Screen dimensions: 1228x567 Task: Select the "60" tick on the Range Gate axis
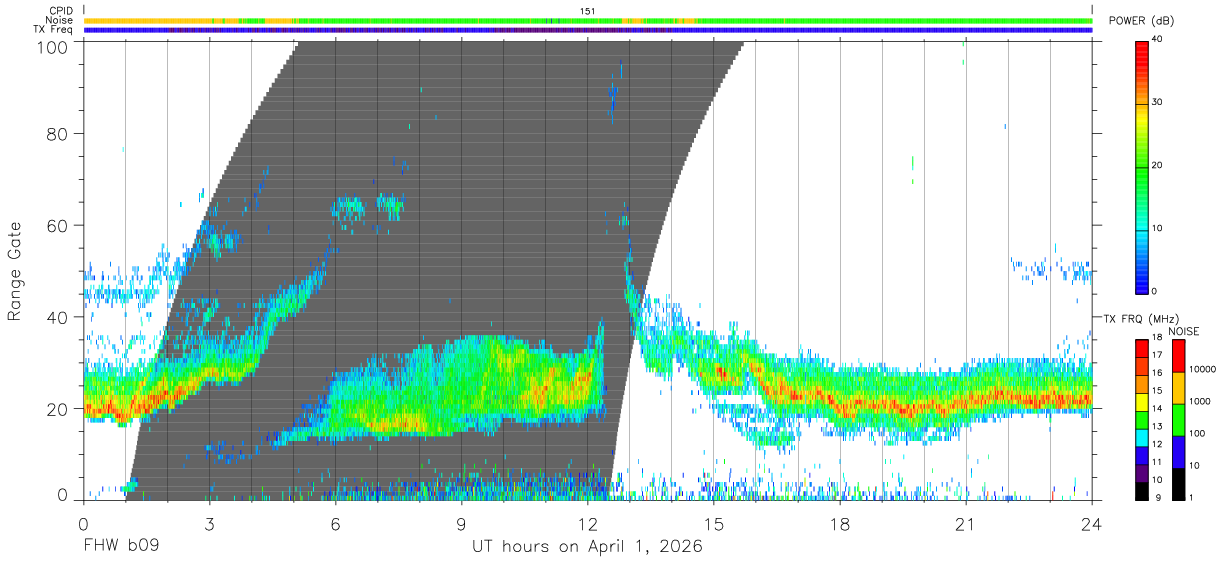coord(59,225)
